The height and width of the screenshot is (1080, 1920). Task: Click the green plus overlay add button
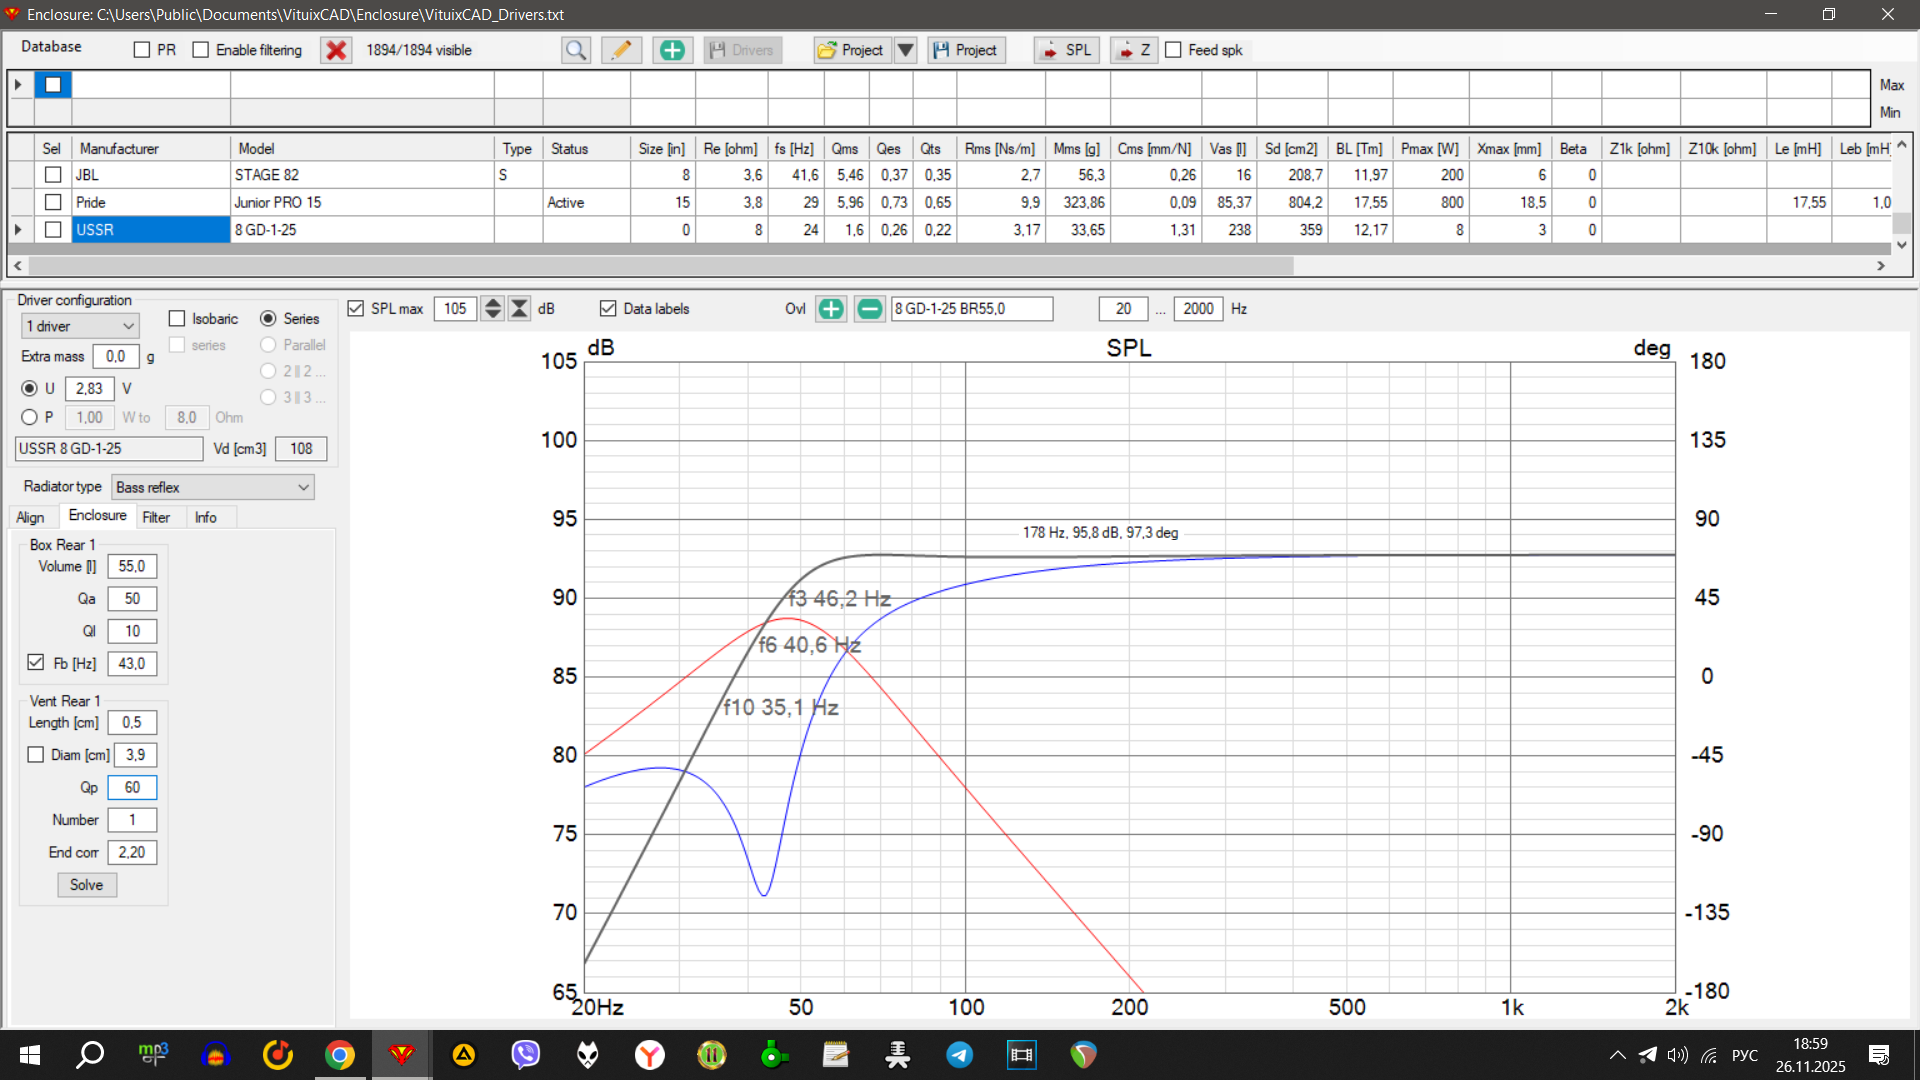[830, 309]
